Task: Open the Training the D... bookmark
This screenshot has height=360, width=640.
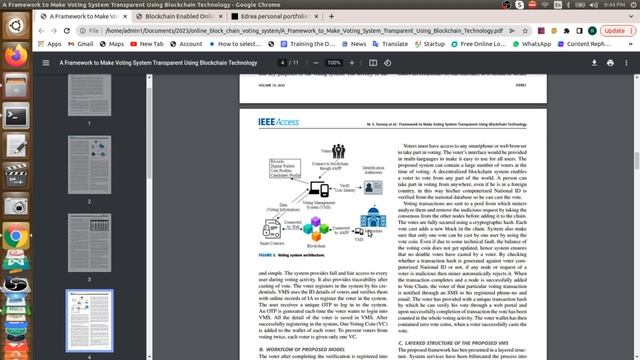Action: click(x=308, y=44)
